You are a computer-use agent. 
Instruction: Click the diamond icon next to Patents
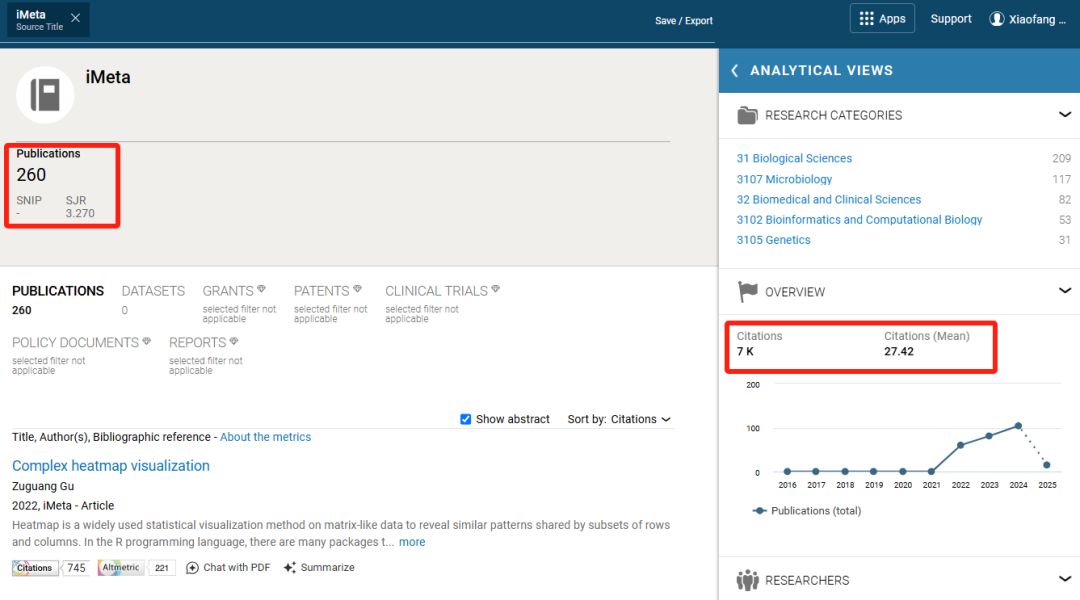click(357, 289)
